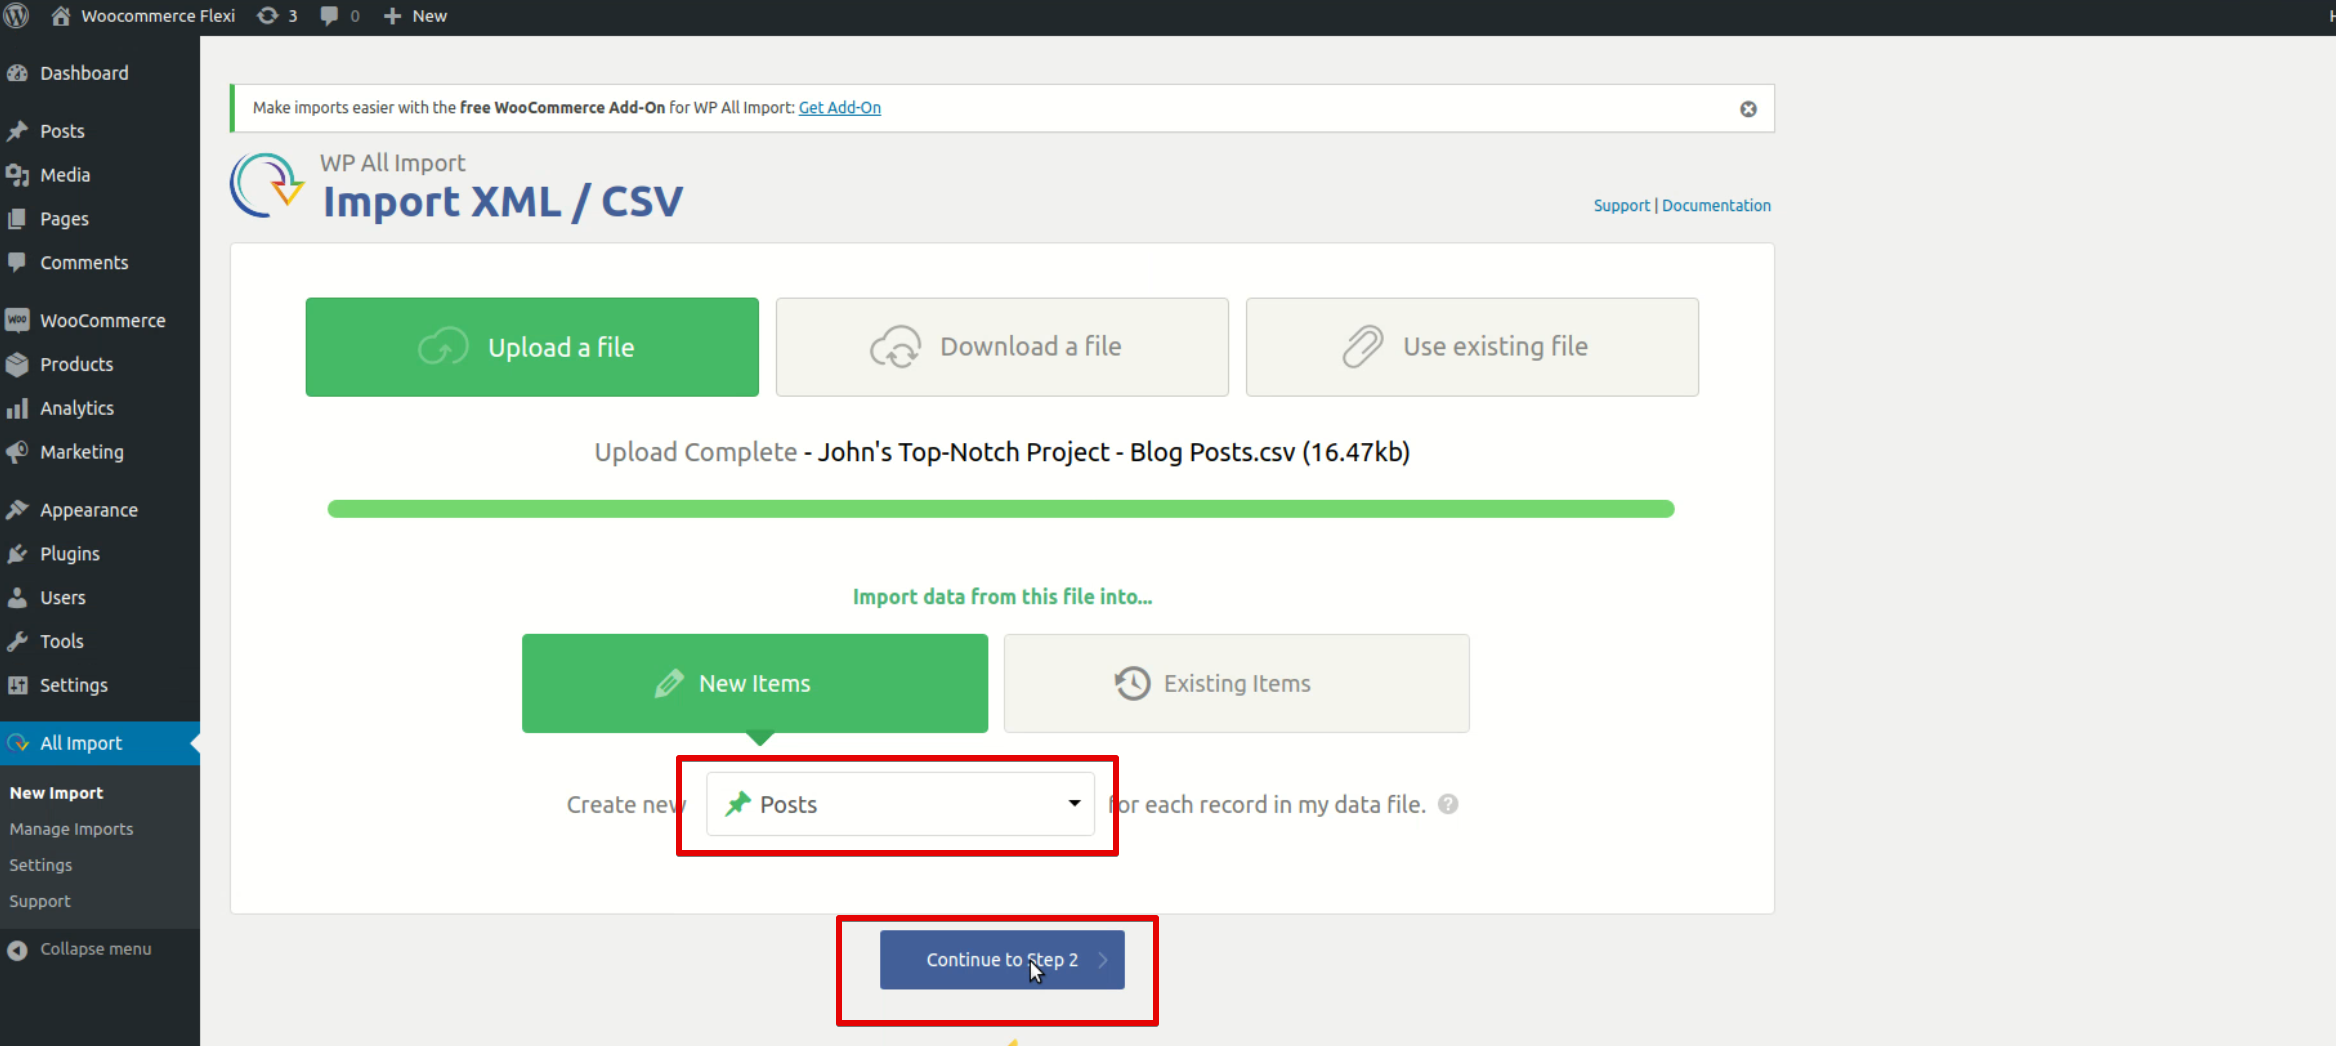The height and width of the screenshot is (1046, 2336).
Task: Open Support under All Import submenu
Action: point(40,901)
